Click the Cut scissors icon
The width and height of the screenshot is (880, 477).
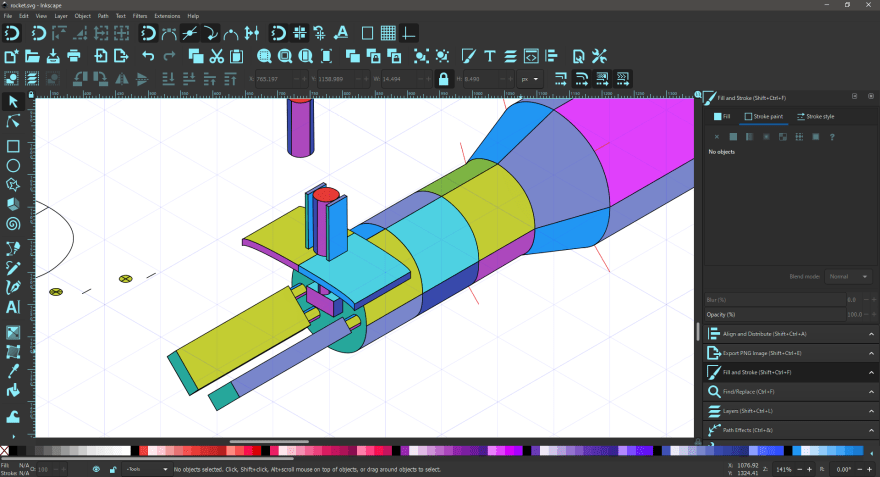point(217,56)
